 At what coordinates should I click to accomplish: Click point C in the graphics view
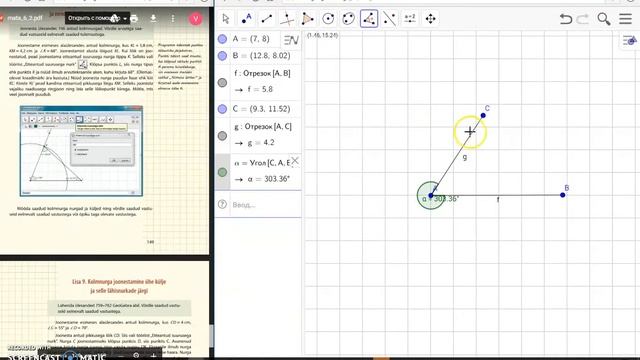(483, 116)
